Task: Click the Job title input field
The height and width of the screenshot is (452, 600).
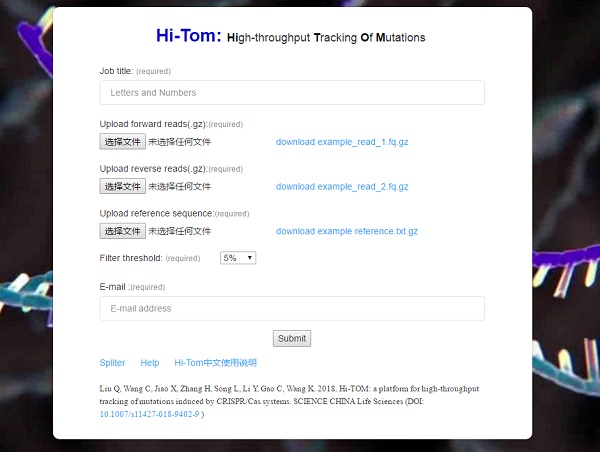Action: tap(292, 93)
